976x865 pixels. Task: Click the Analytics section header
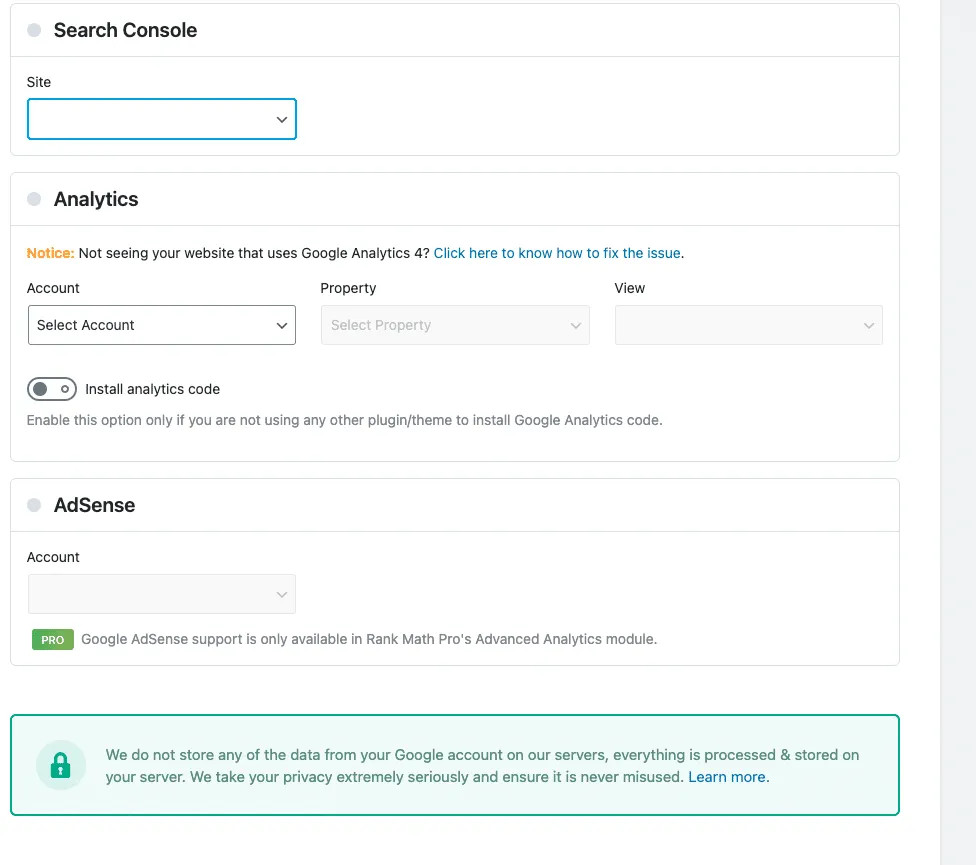[x=96, y=199]
